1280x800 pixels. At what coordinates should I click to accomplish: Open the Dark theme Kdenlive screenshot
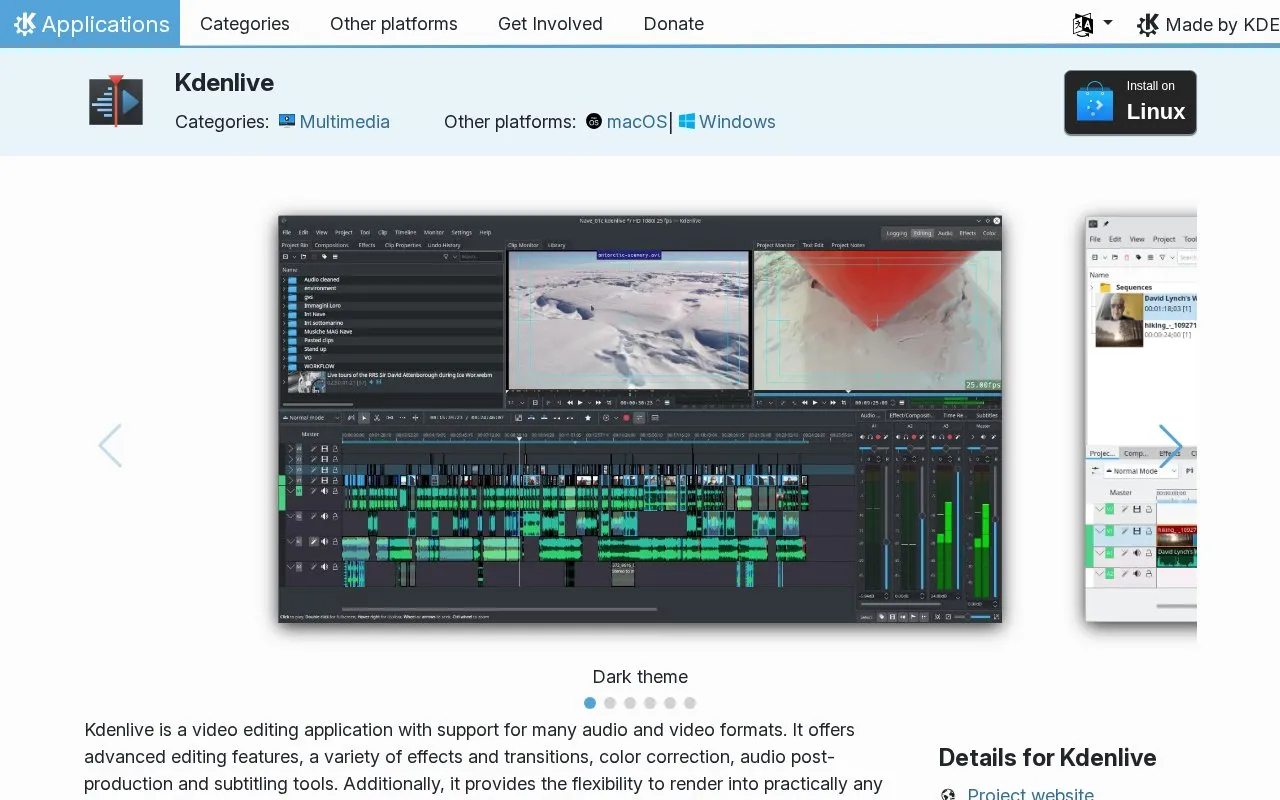pos(640,419)
